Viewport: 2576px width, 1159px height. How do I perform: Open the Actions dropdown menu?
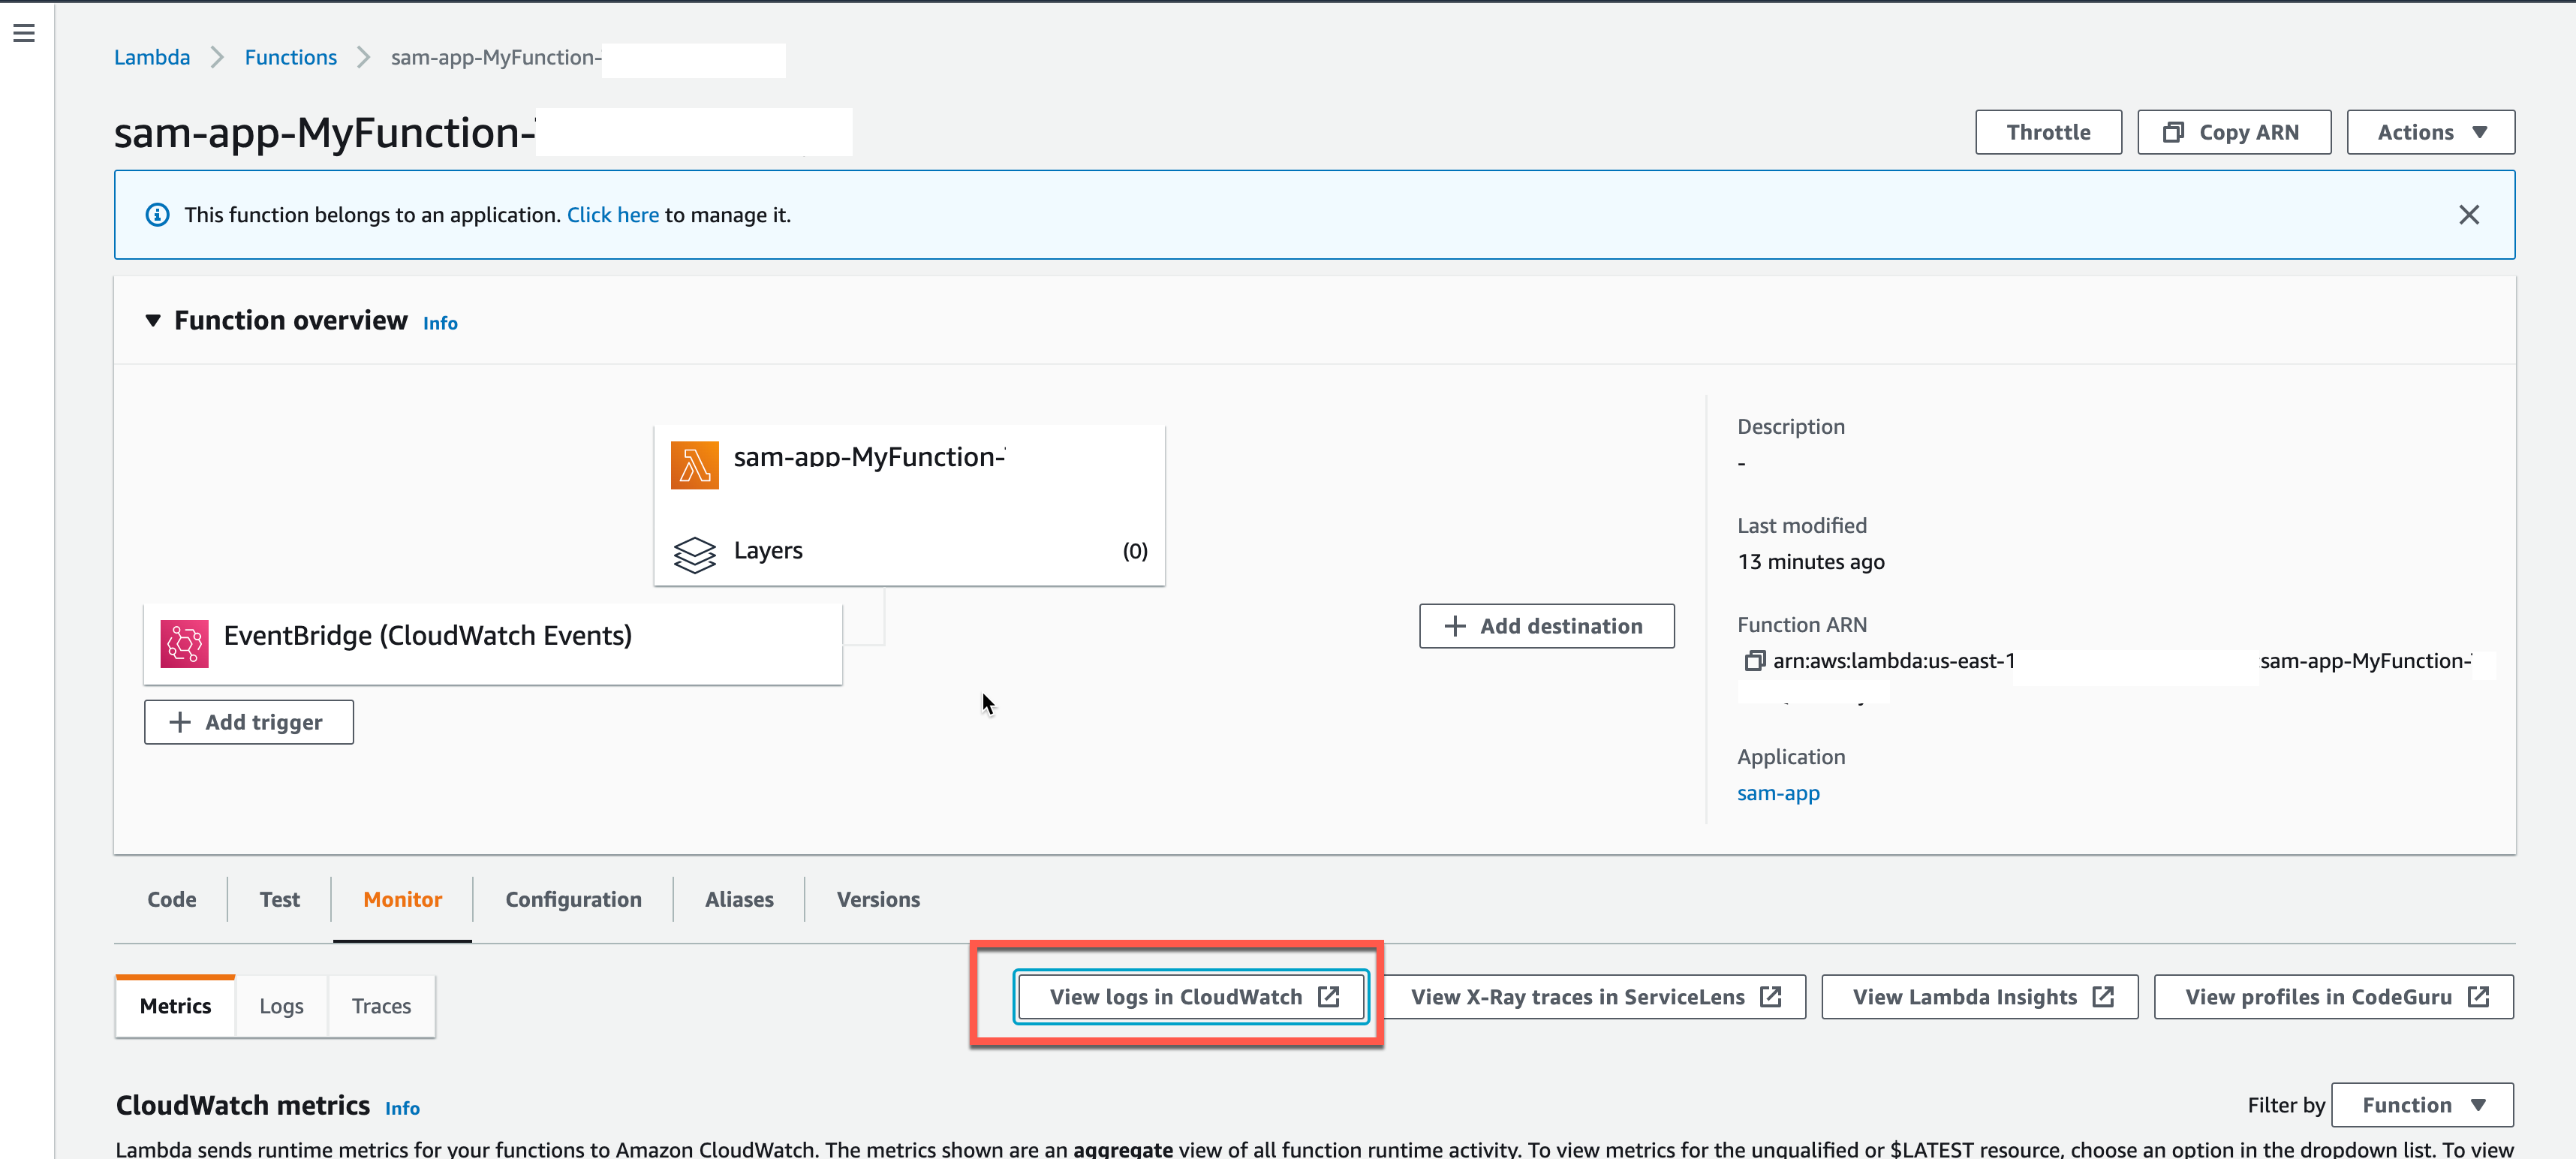[2429, 132]
